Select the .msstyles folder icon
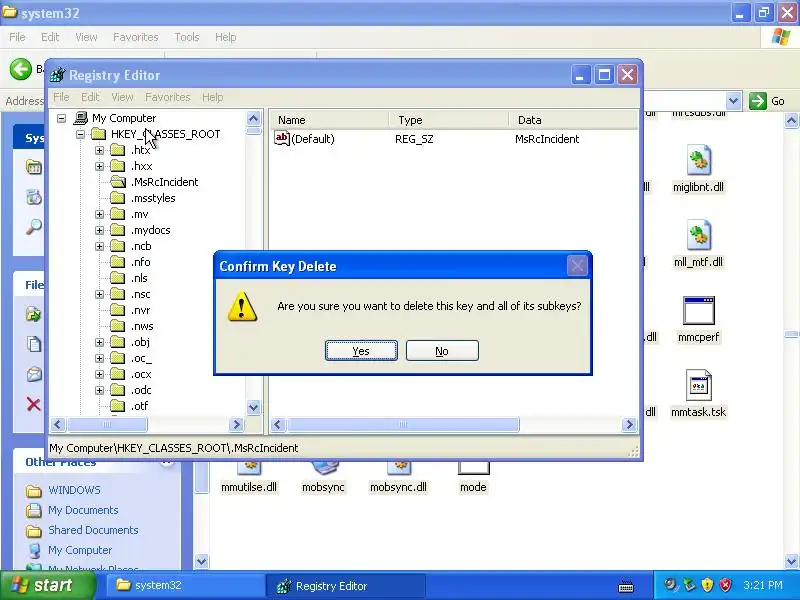This screenshot has width=800, height=600. tap(118, 198)
